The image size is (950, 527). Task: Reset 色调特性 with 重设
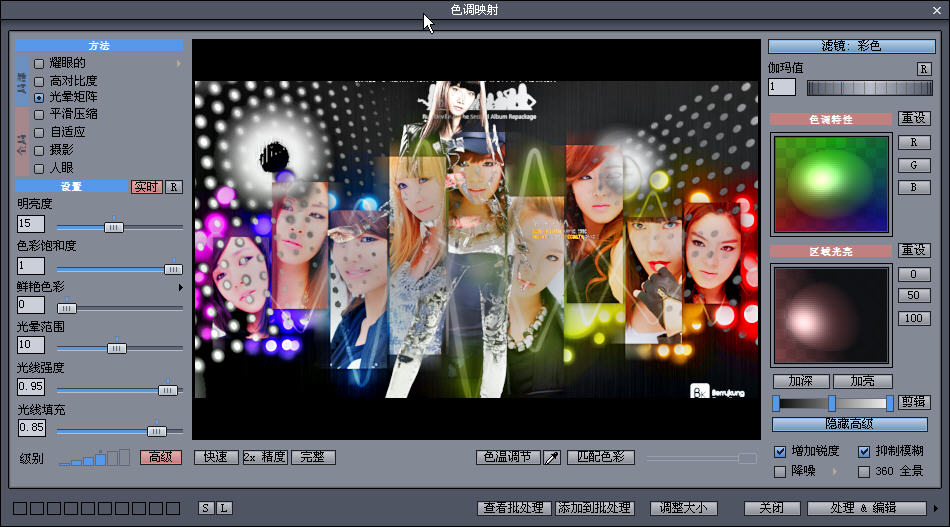click(914, 118)
